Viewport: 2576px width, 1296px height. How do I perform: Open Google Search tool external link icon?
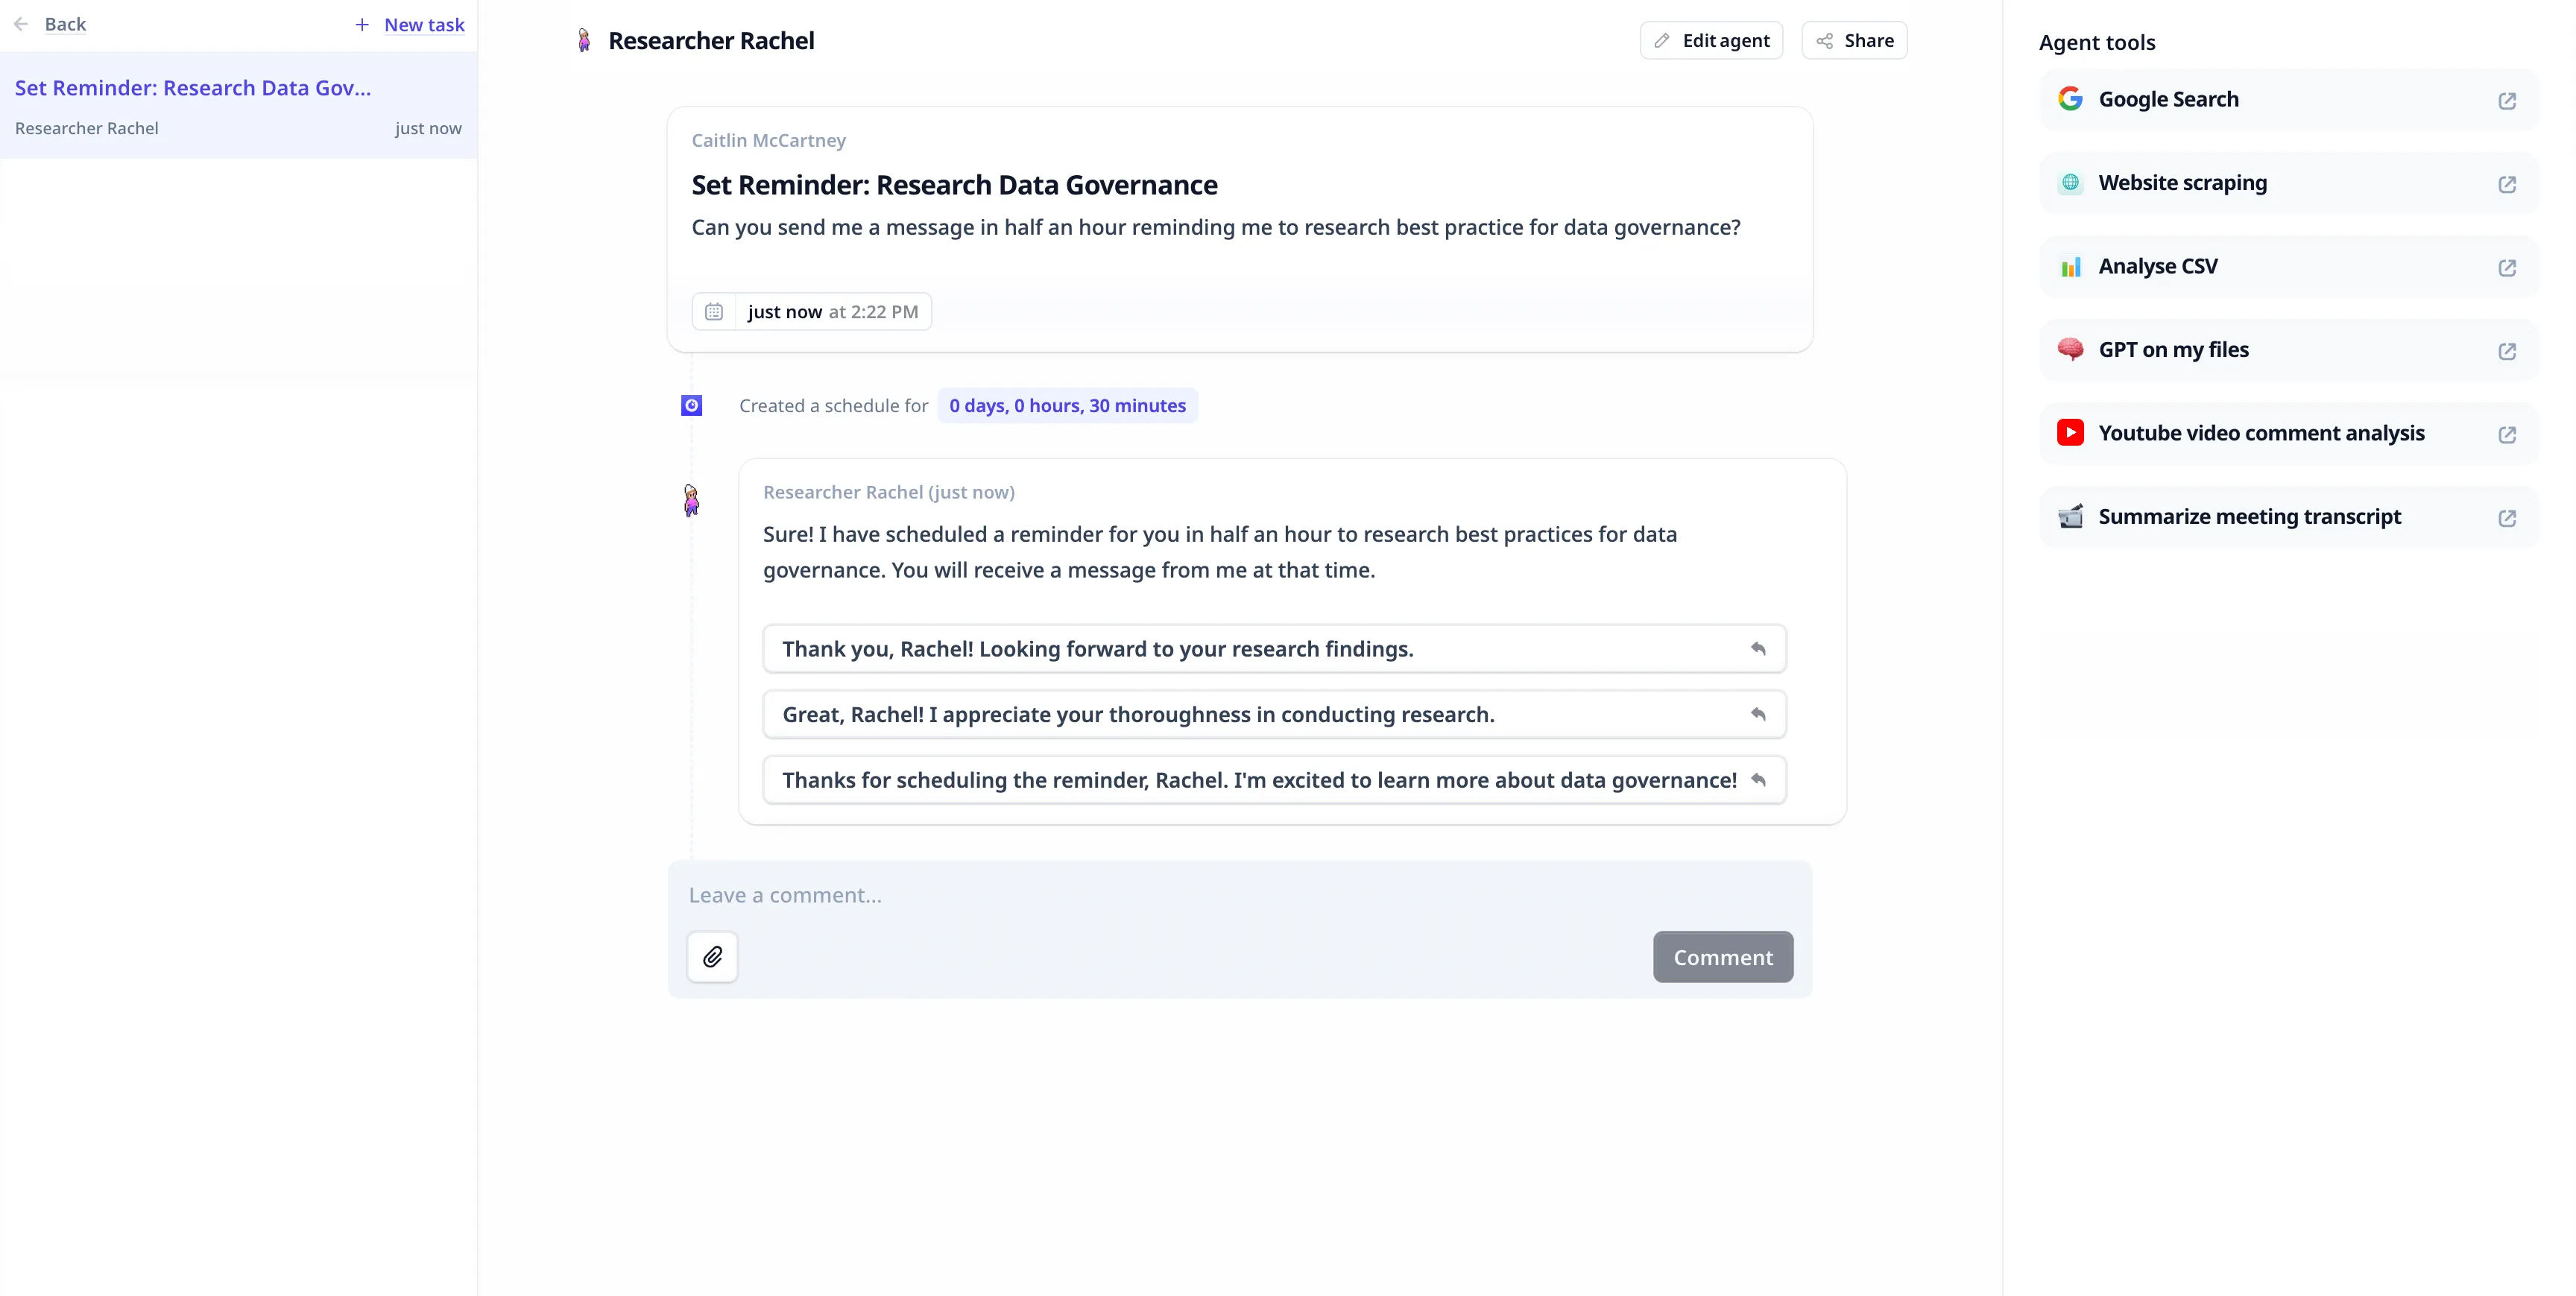2506,100
